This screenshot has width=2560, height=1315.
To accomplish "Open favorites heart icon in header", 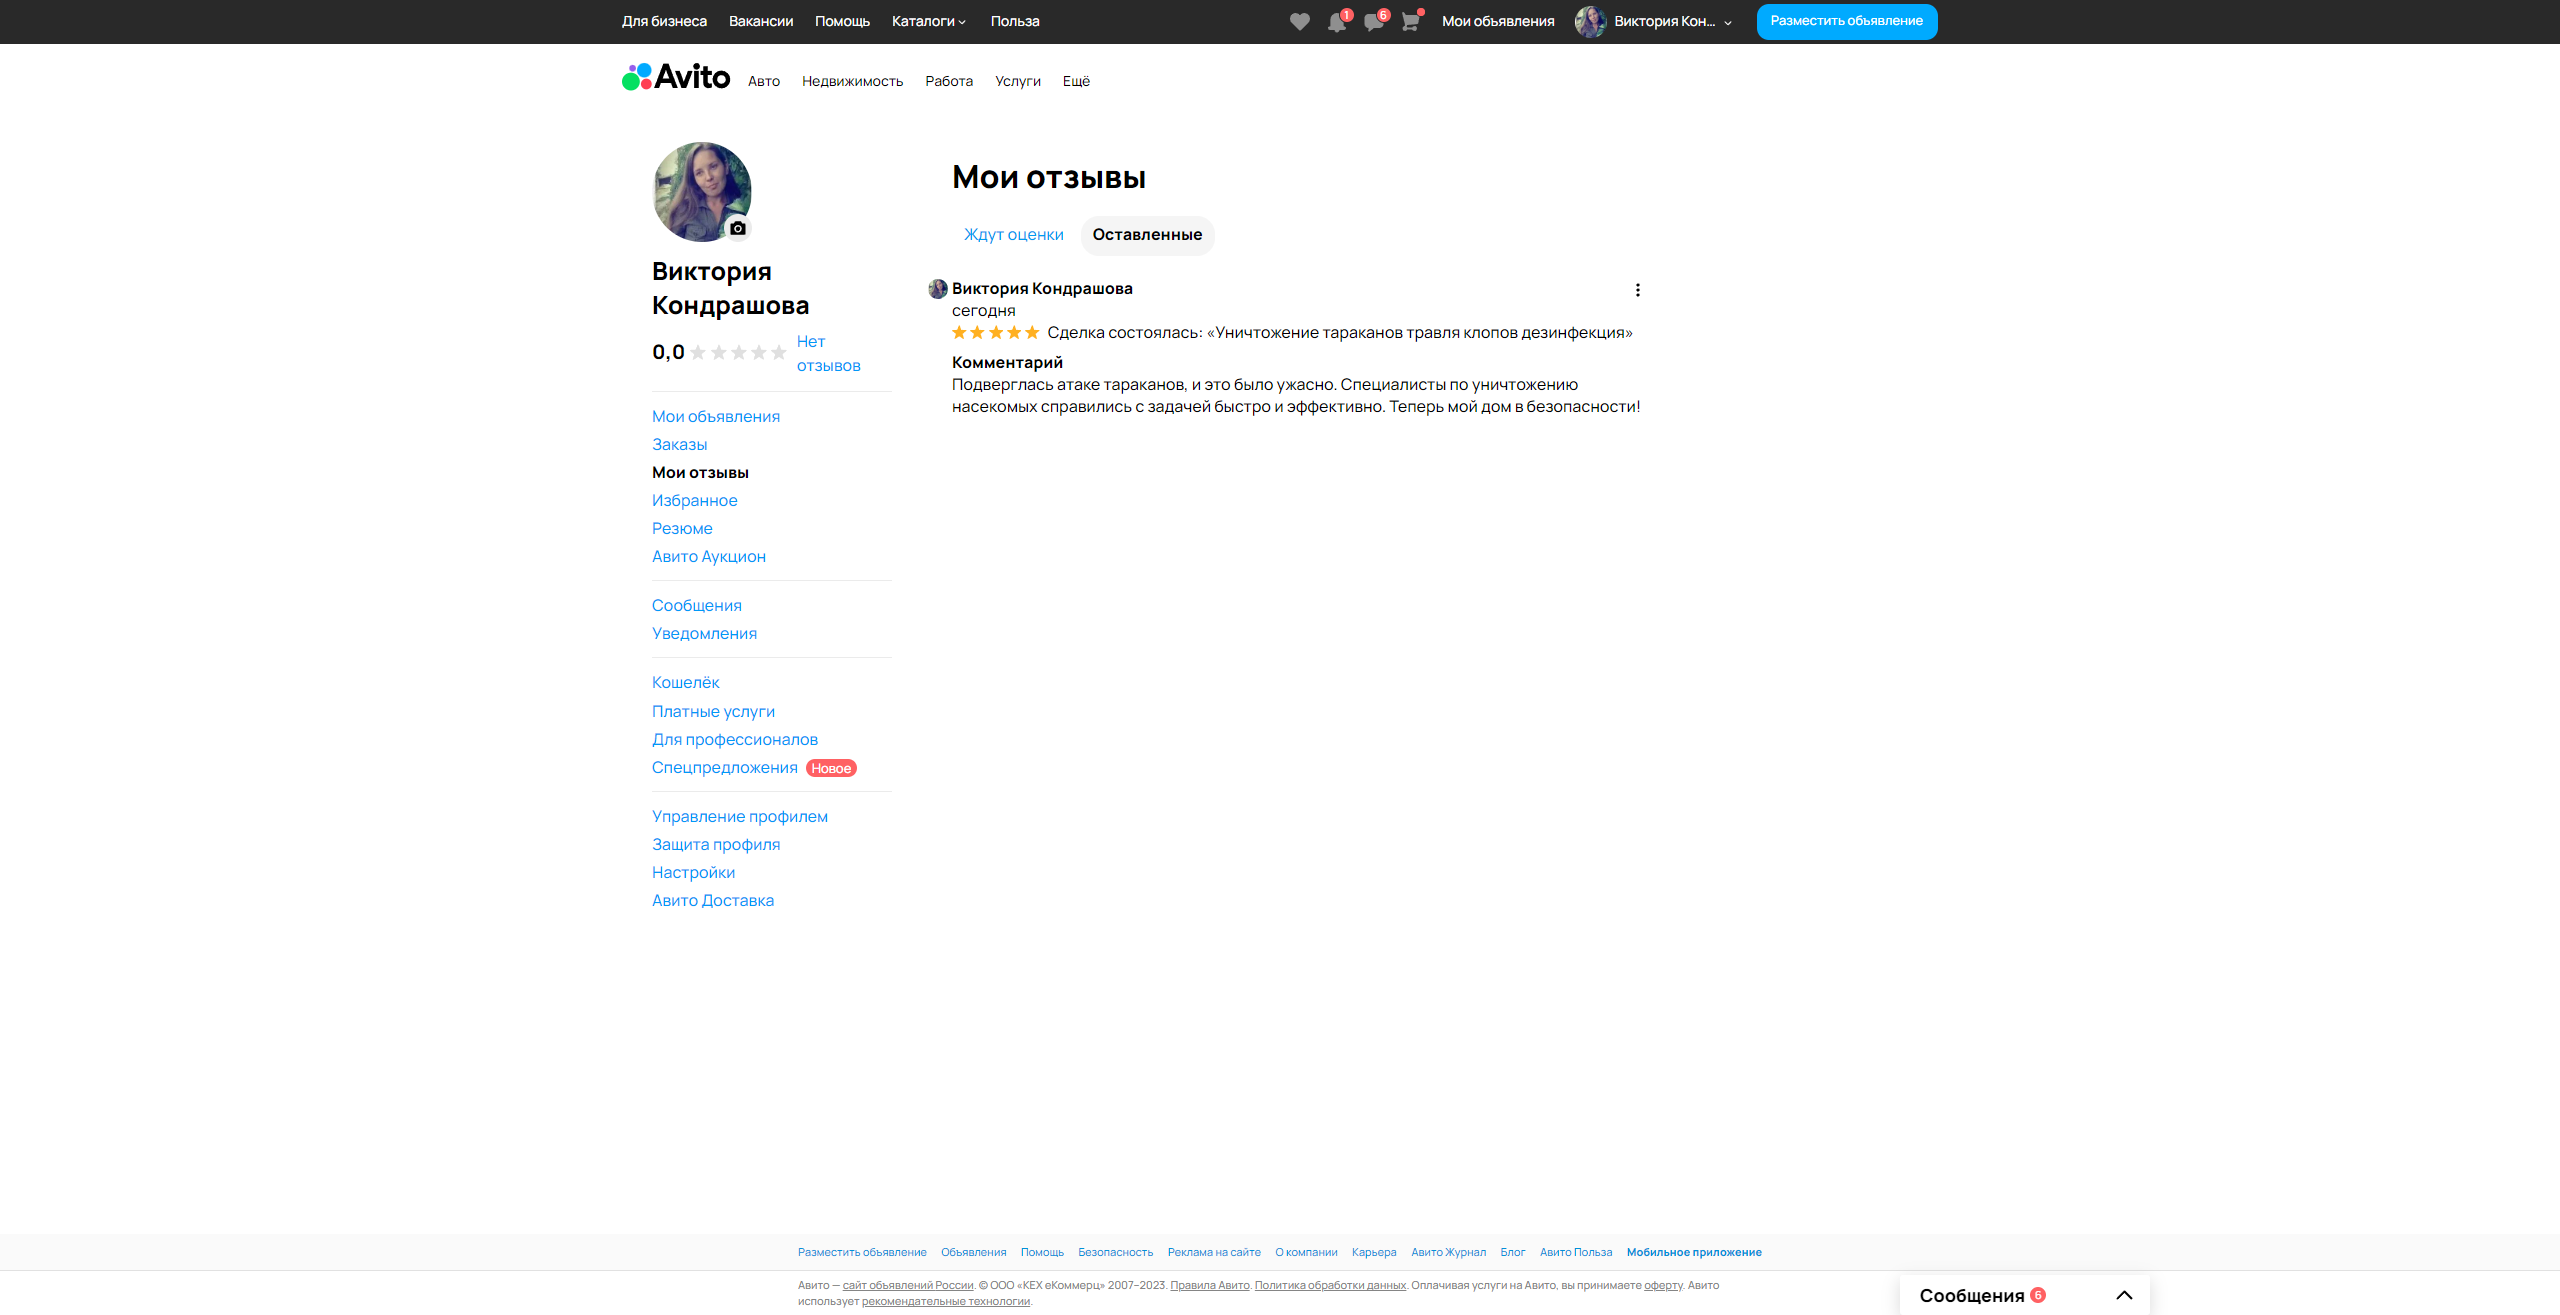I will click(1299, 22).
